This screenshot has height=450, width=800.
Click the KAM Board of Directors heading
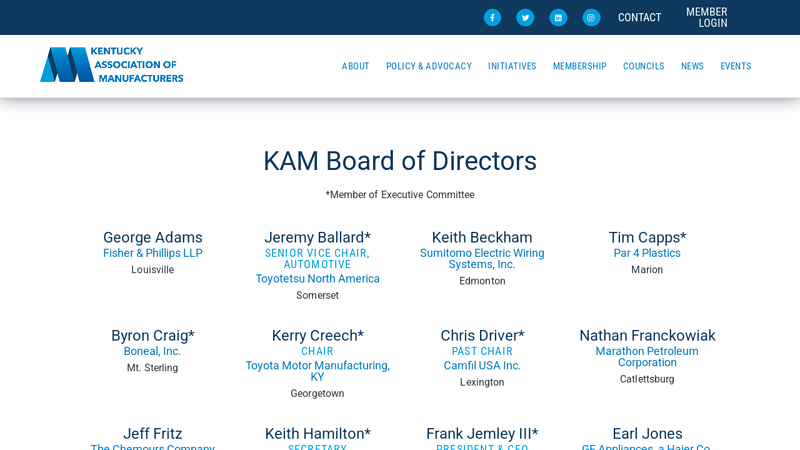click(x=400, y=161)
